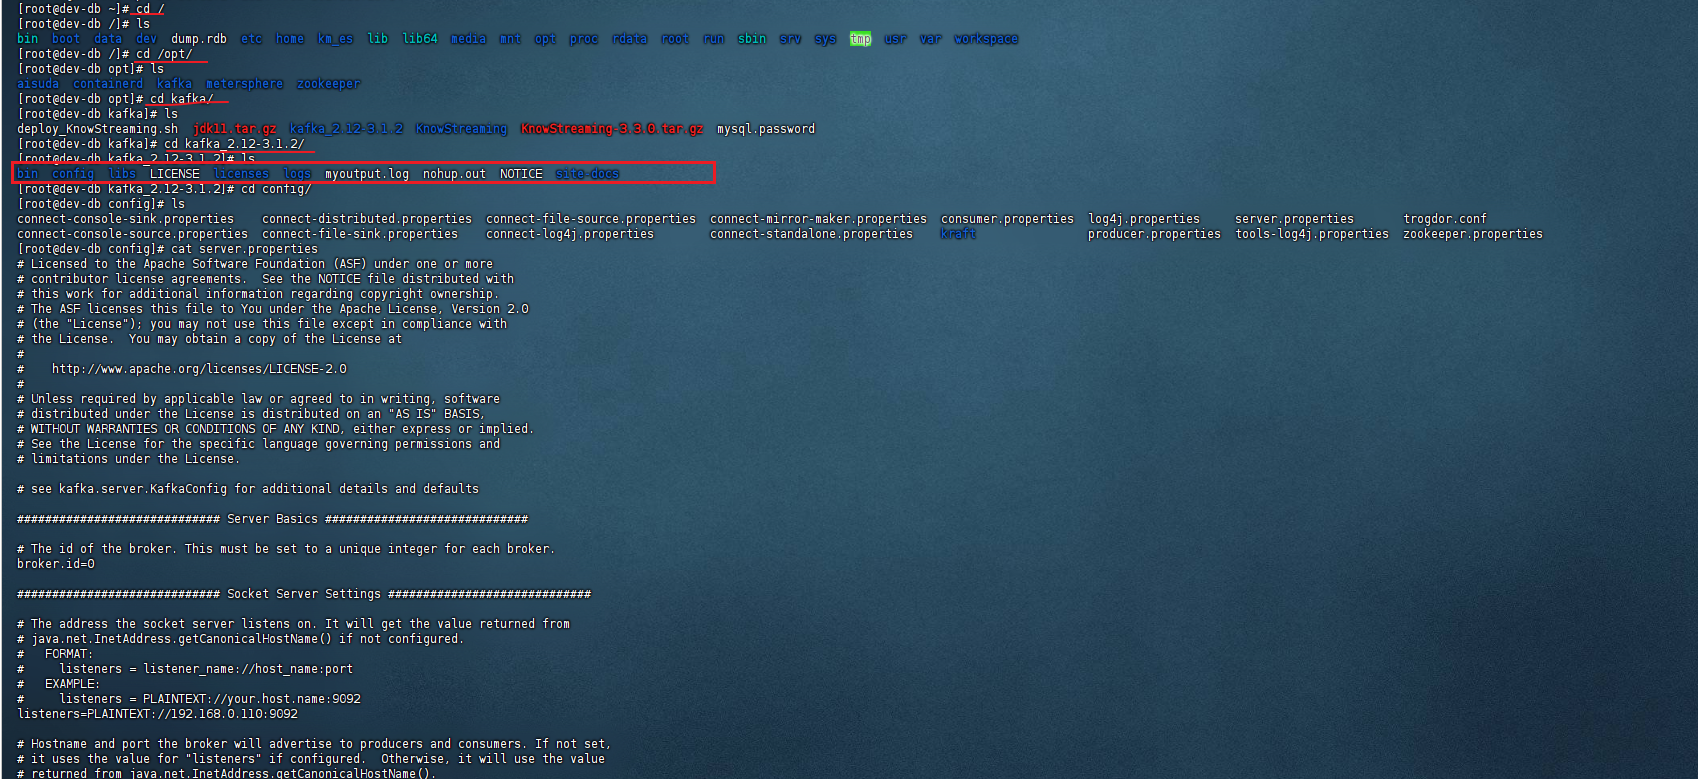
Task: Select the sbin directory entry
Action: 752,39
